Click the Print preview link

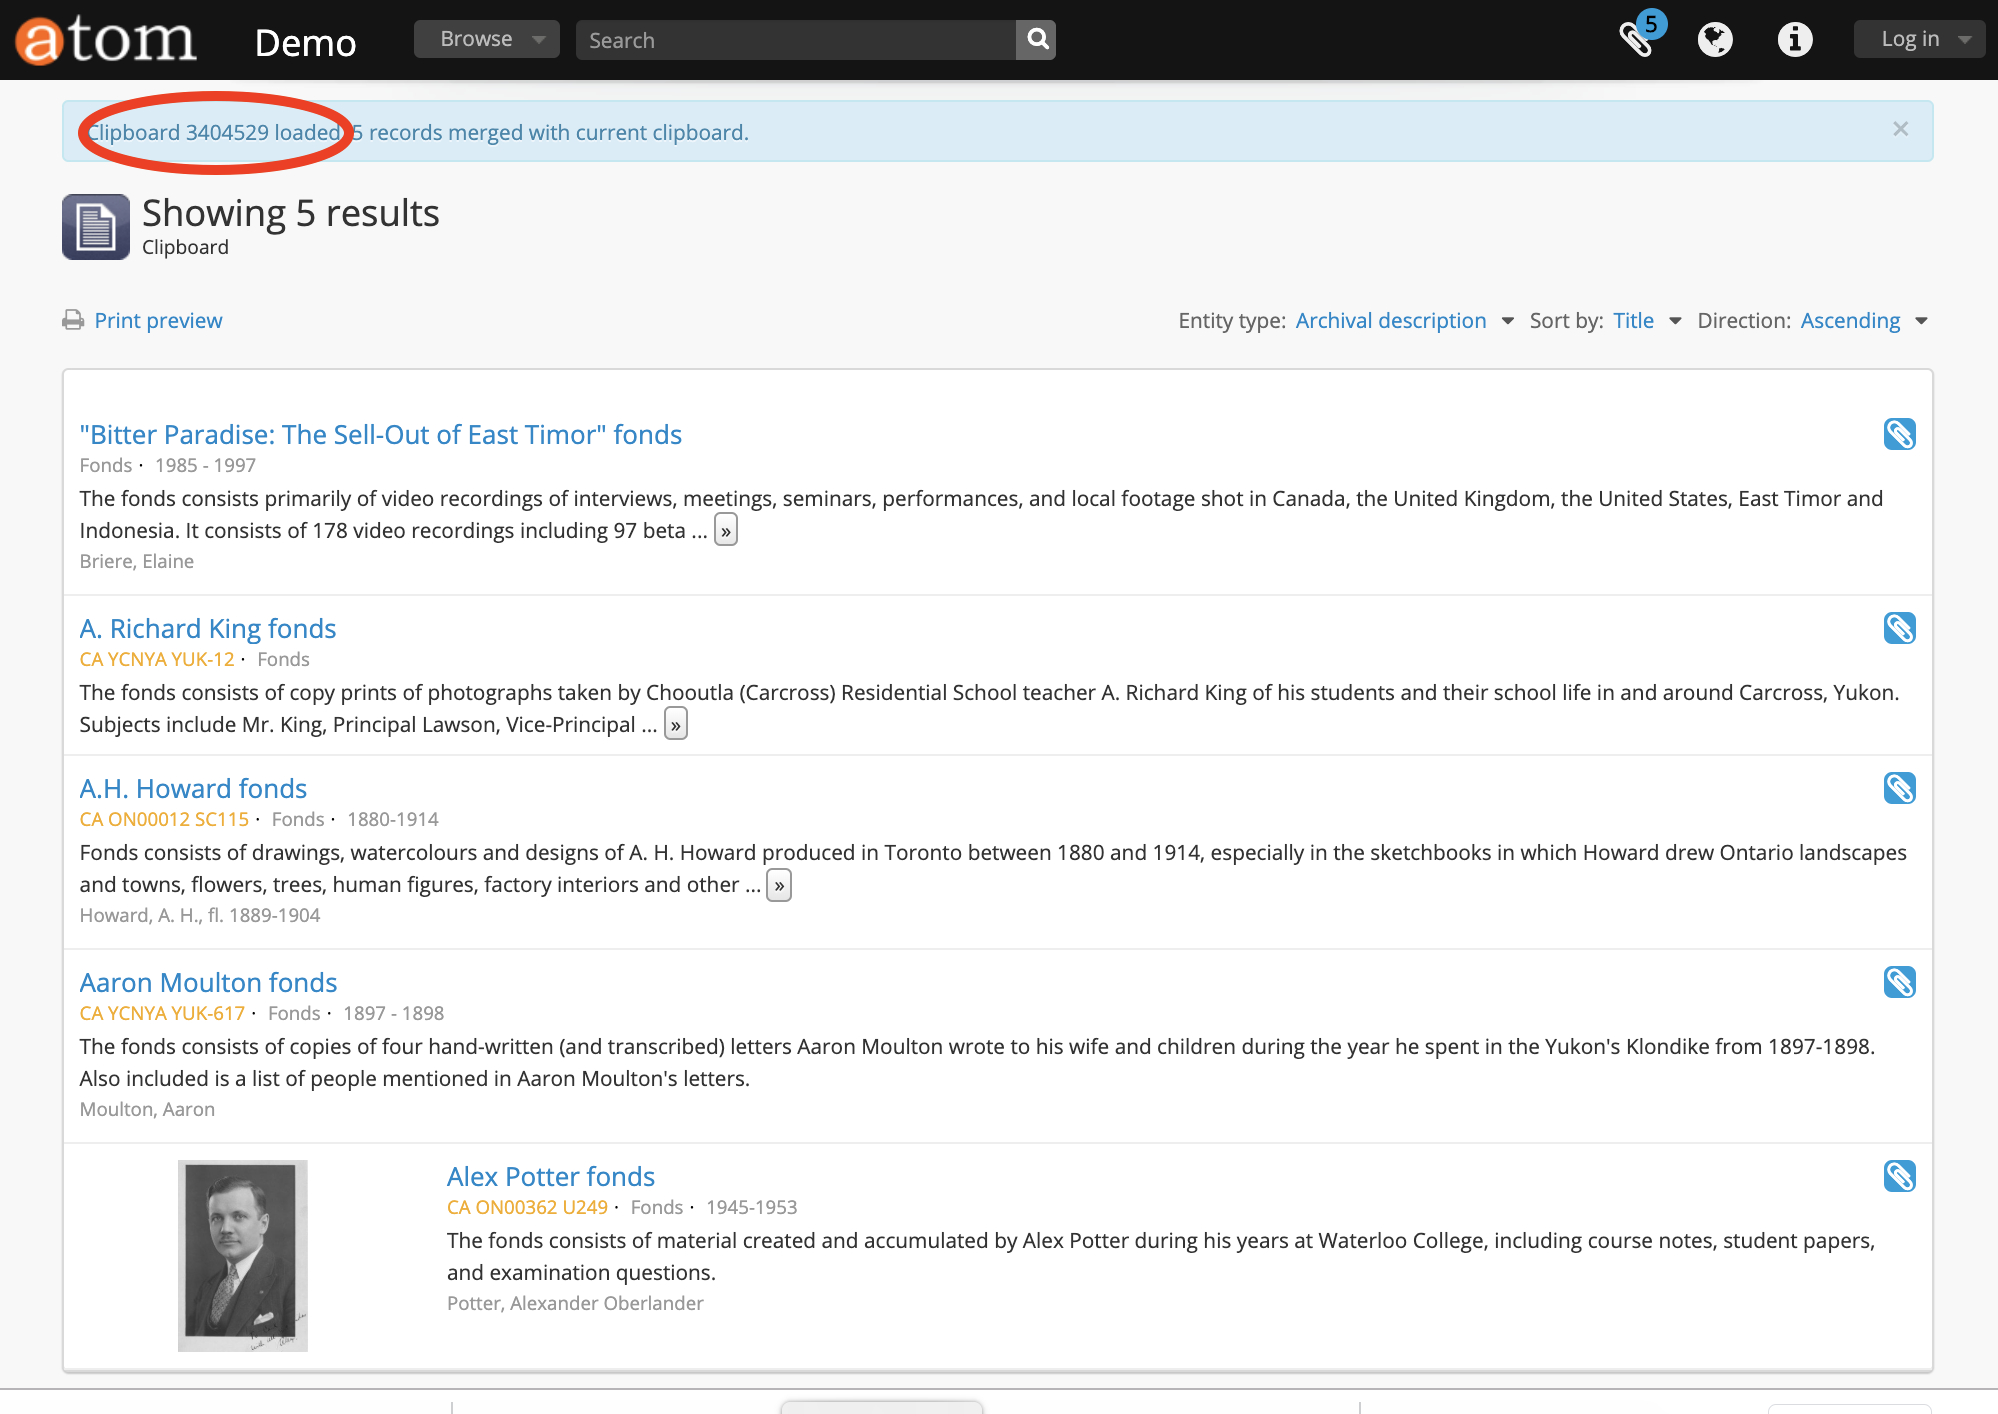158,320
